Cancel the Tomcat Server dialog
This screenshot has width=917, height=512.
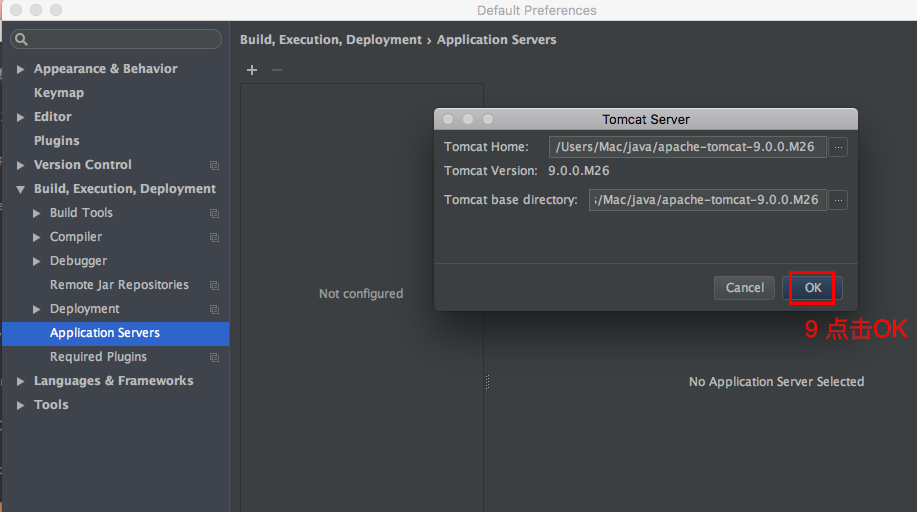pyautogui.click(x=744, y=288)
